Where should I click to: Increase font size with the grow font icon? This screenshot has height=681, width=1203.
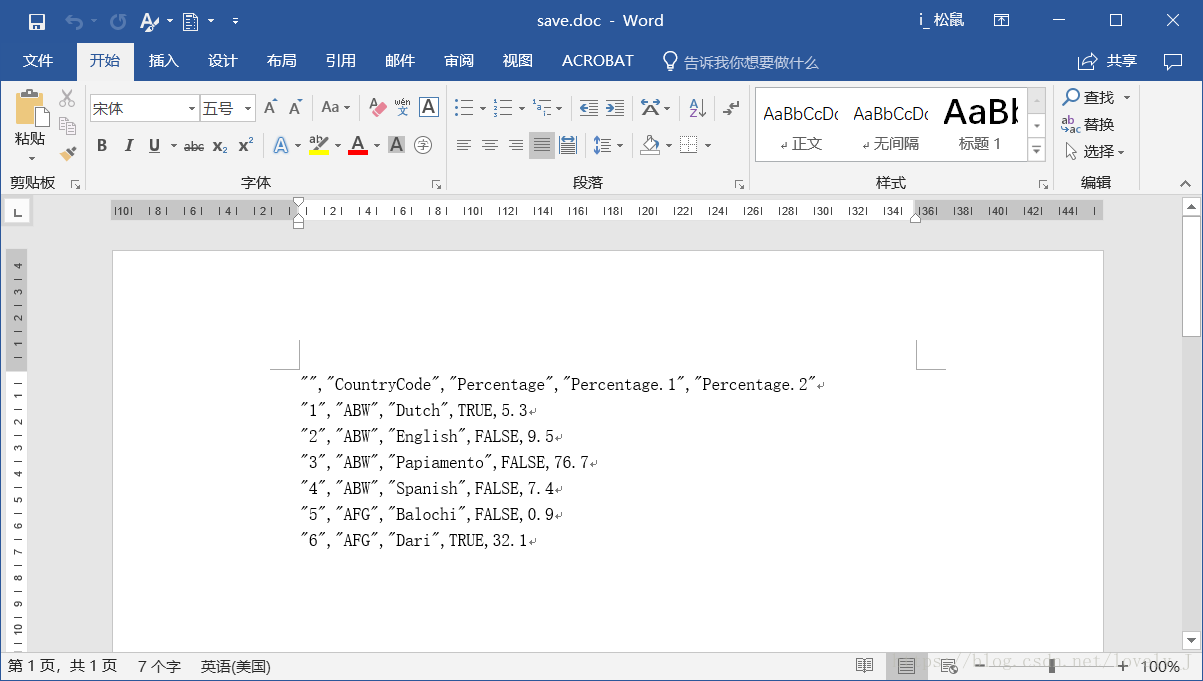[270, 108]
